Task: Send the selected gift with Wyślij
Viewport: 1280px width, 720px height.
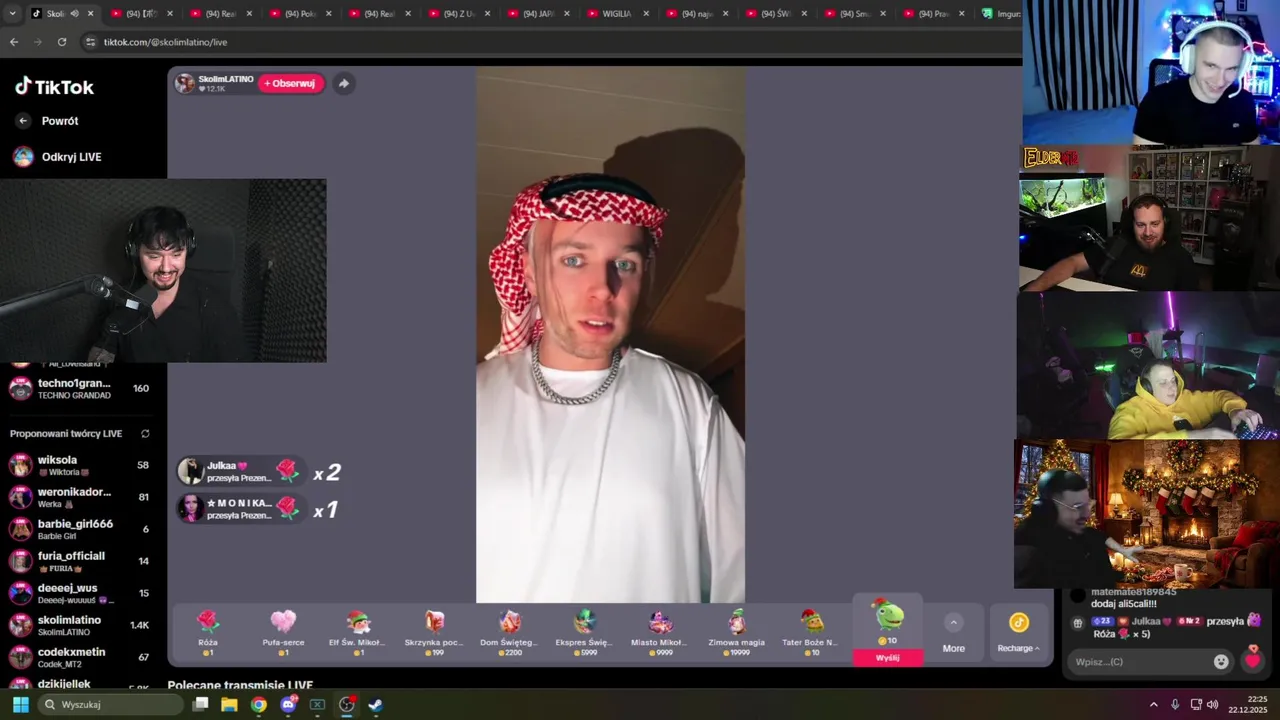Action: coord(887,658)
